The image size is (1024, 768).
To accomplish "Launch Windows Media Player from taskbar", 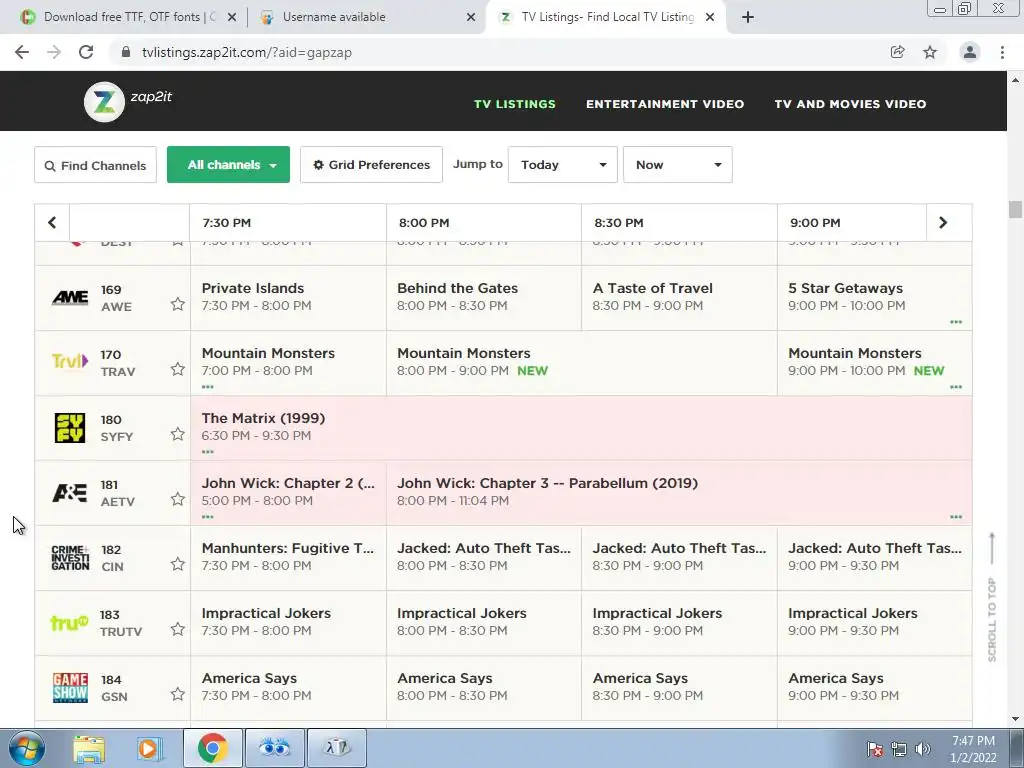I will [150, 748].
